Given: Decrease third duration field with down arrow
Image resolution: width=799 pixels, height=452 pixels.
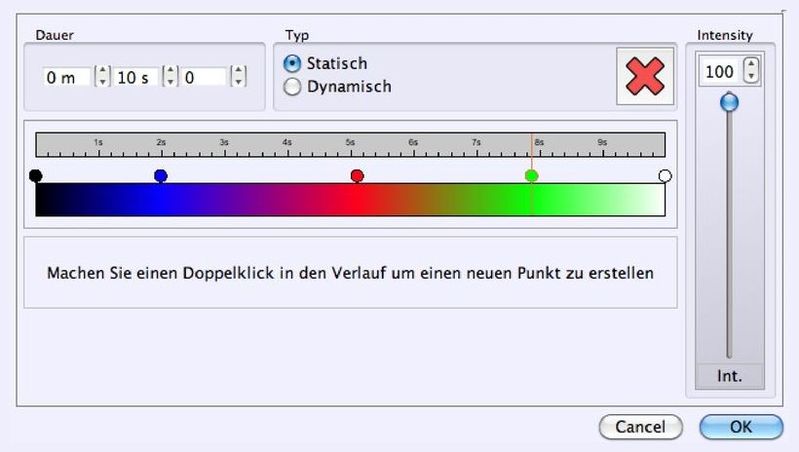Looking at the screenshot, I should [x=238, y=82].
